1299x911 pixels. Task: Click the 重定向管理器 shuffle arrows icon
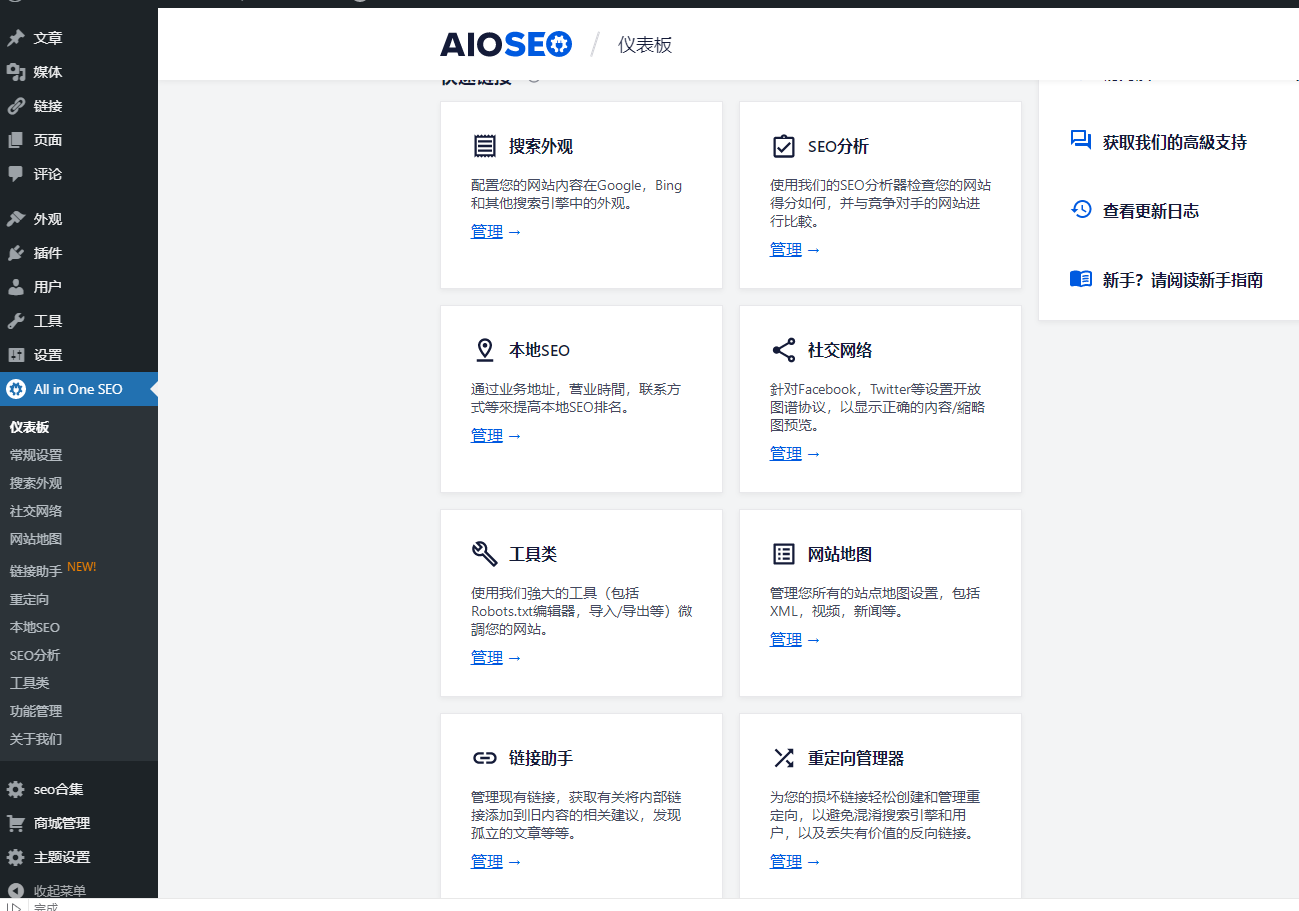784,758
